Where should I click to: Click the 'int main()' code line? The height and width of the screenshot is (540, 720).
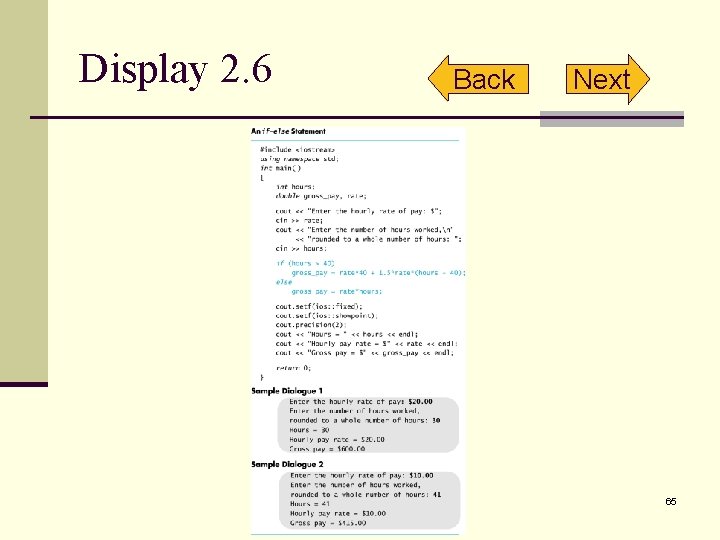click(x=281, y=168)
